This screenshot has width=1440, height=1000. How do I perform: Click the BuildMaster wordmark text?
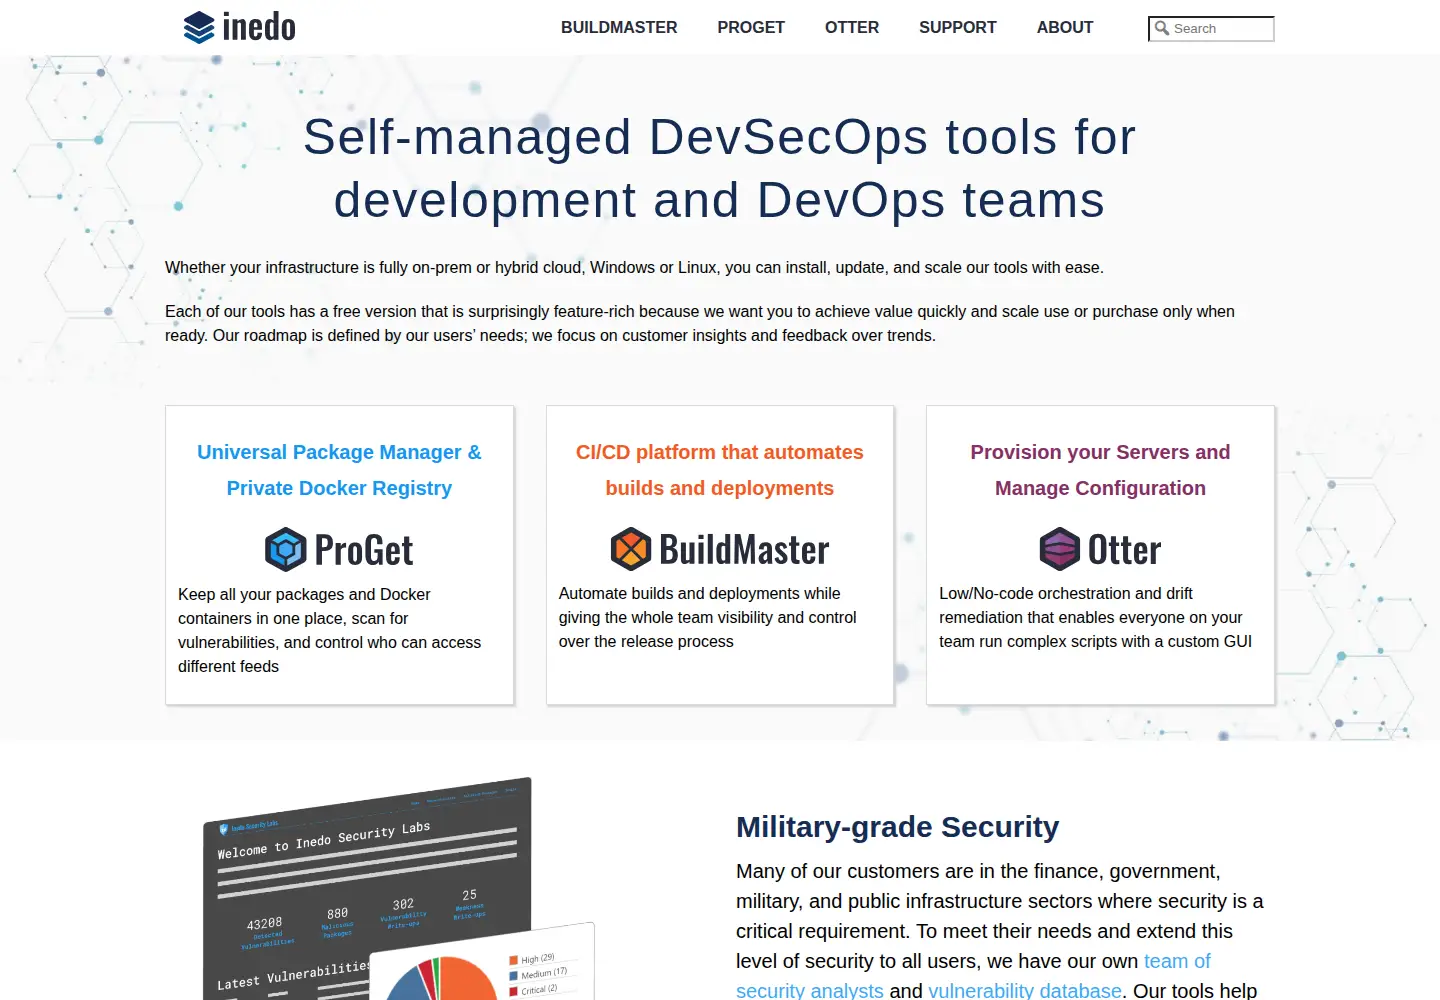click(744, 550)
